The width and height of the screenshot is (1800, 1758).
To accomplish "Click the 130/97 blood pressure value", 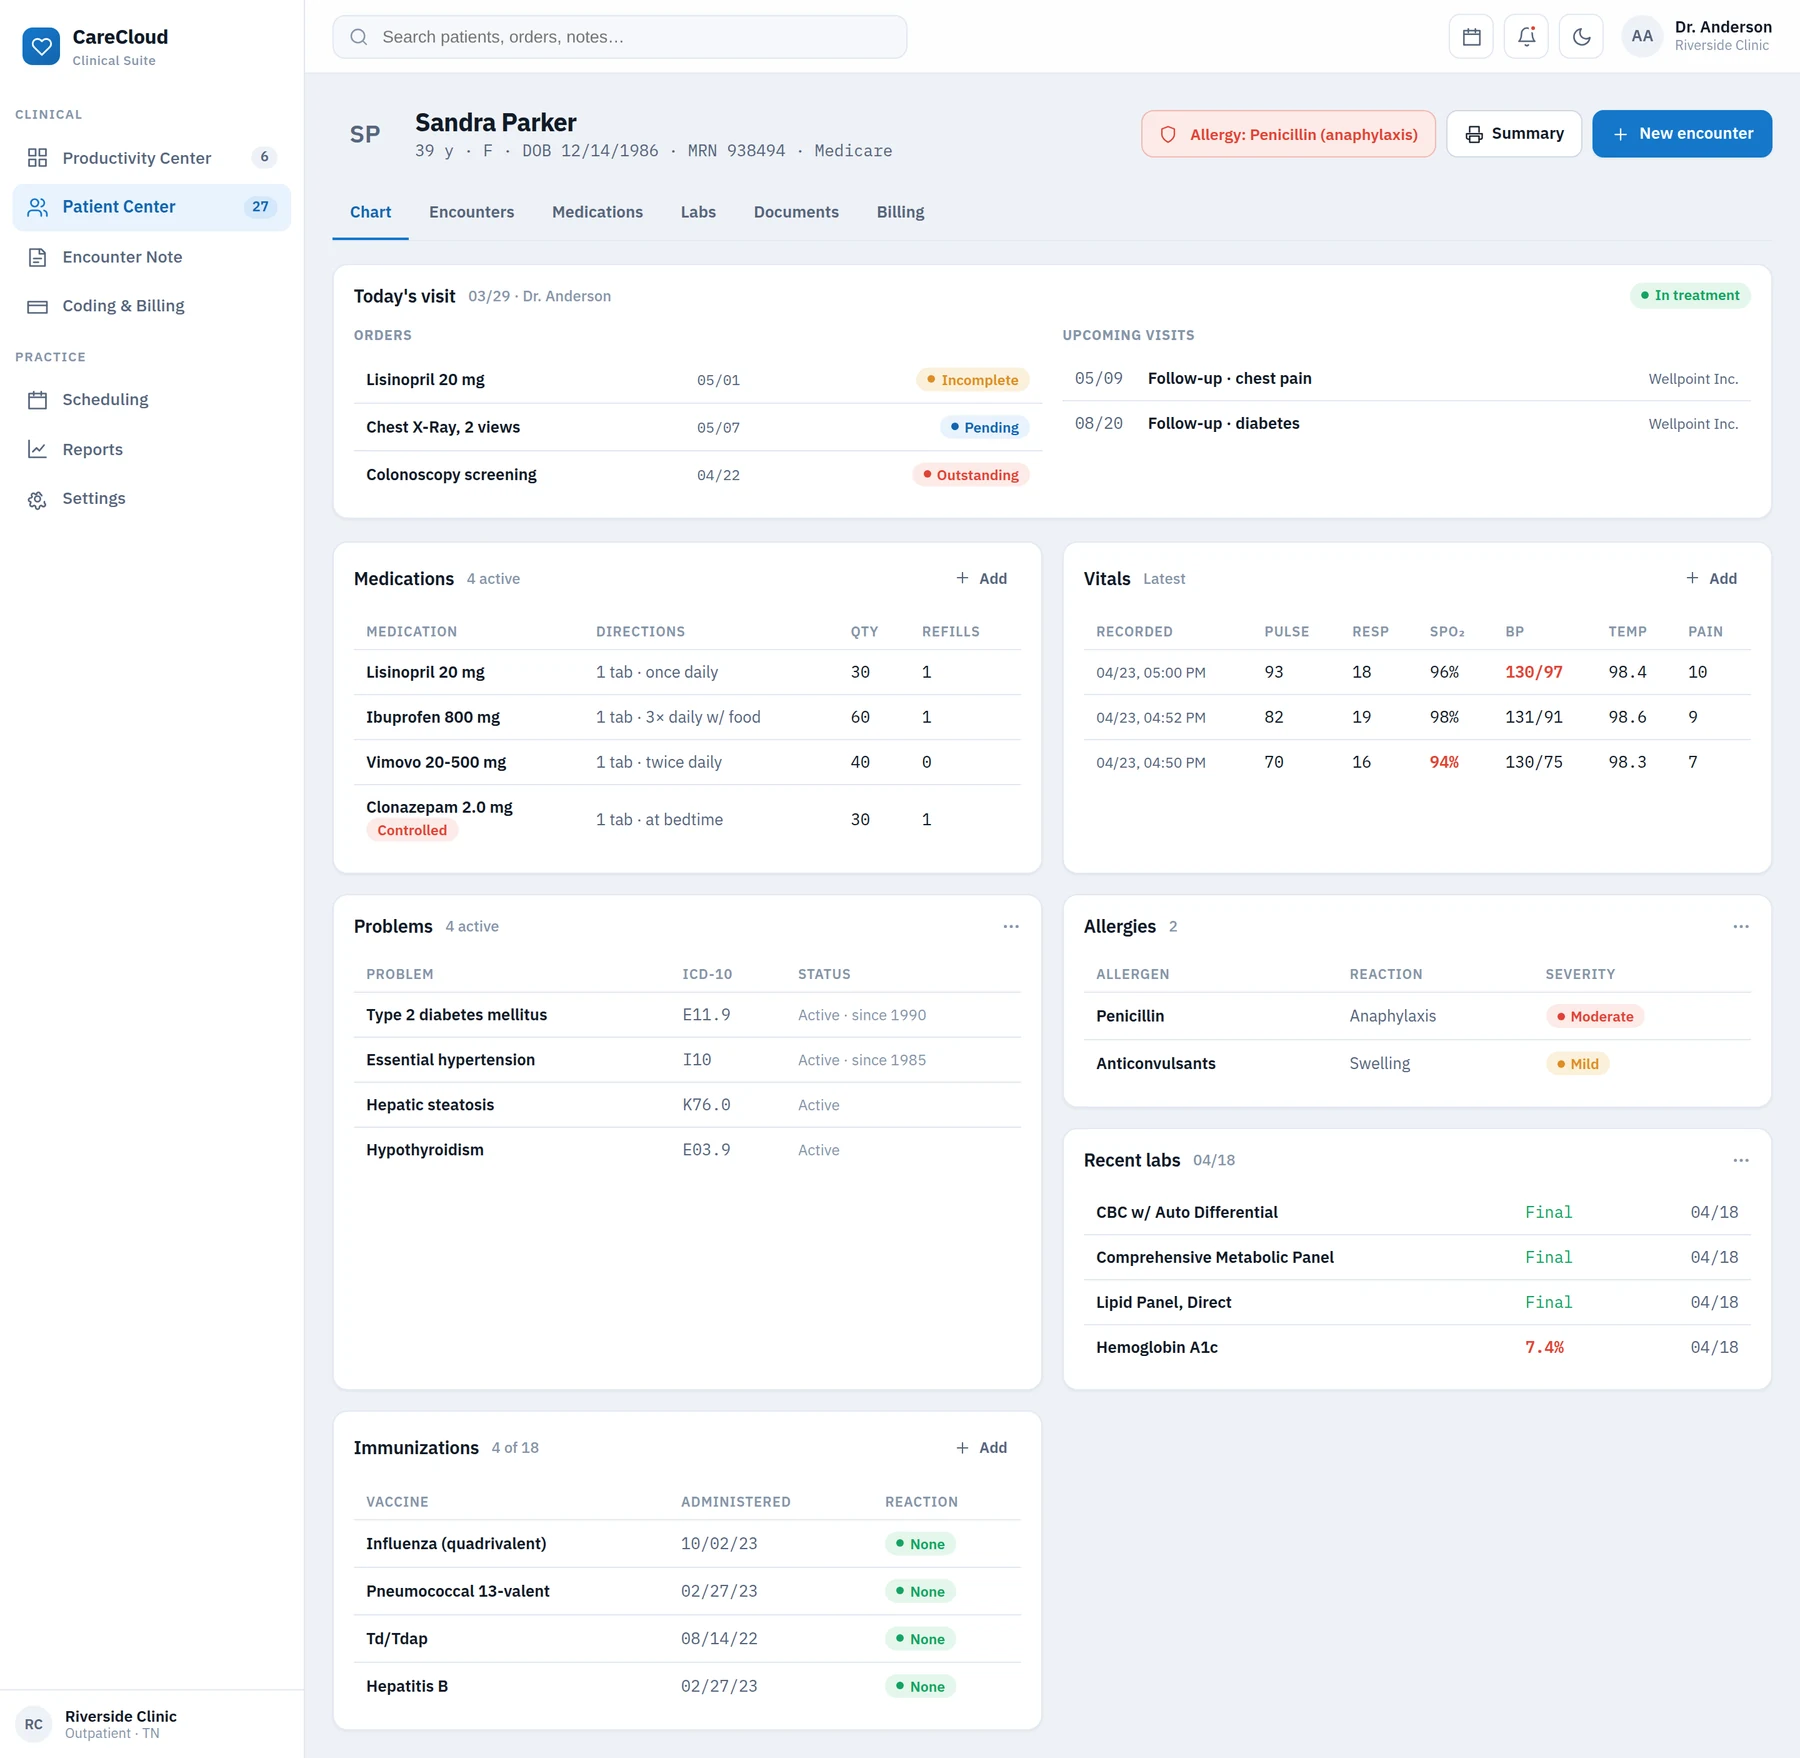I will [1533, 673].
